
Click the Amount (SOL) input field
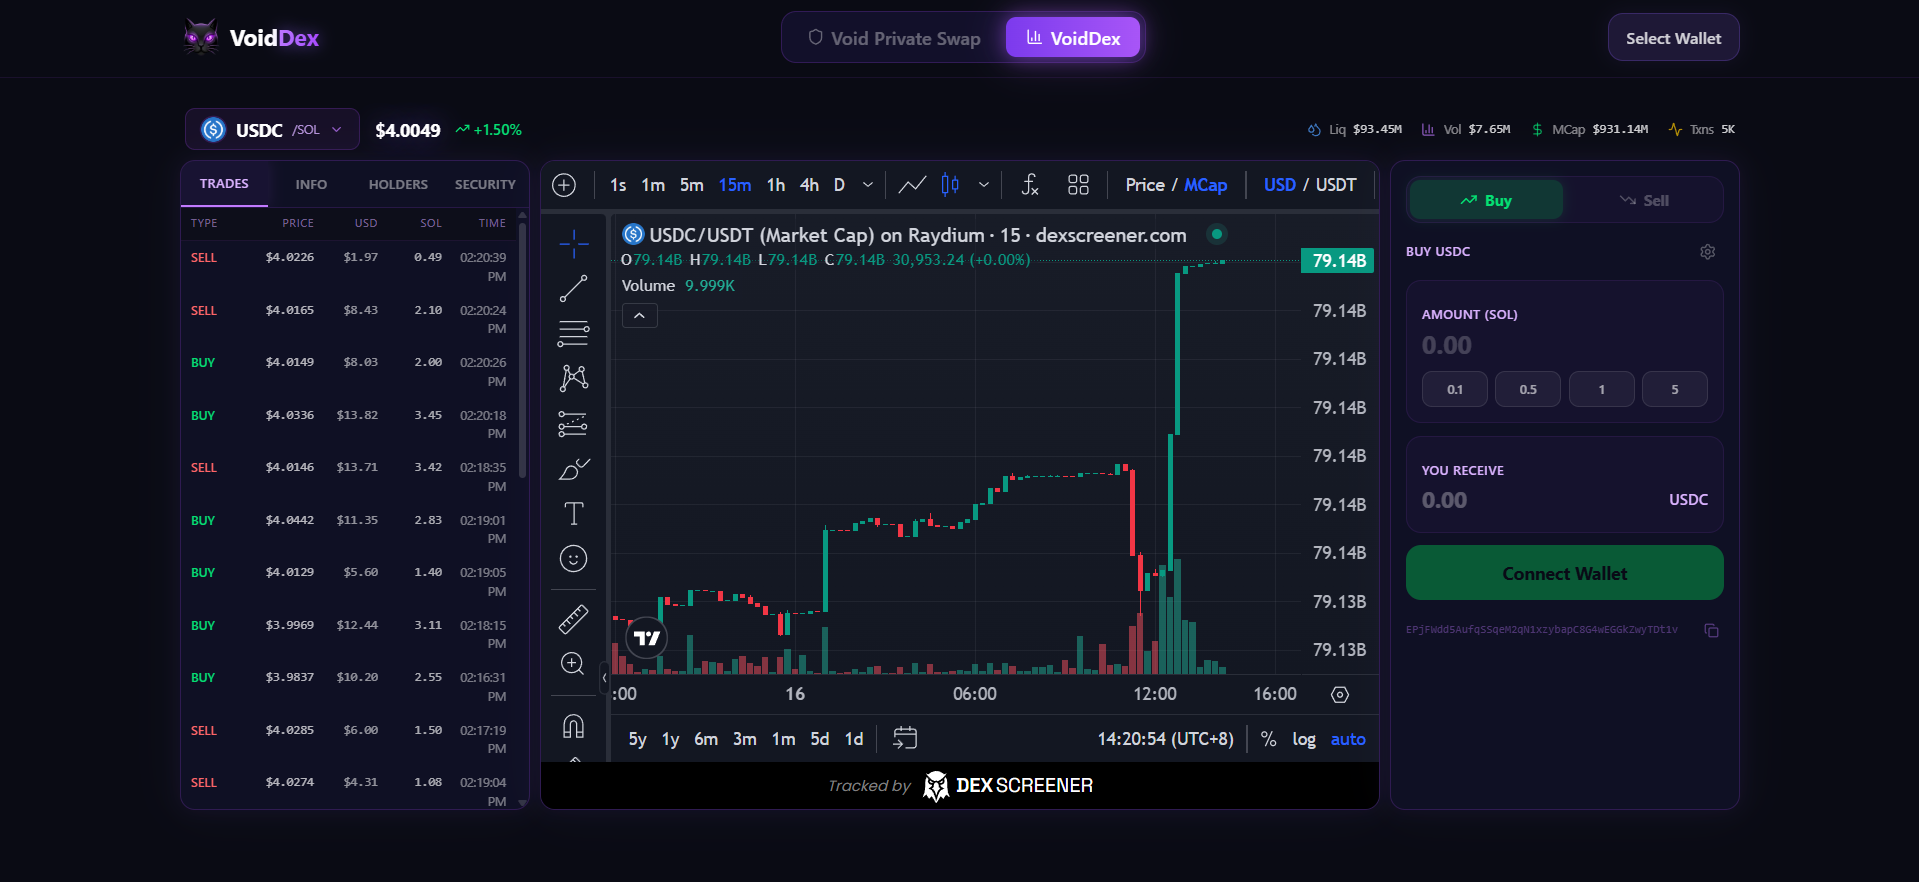click(1564, 345)
